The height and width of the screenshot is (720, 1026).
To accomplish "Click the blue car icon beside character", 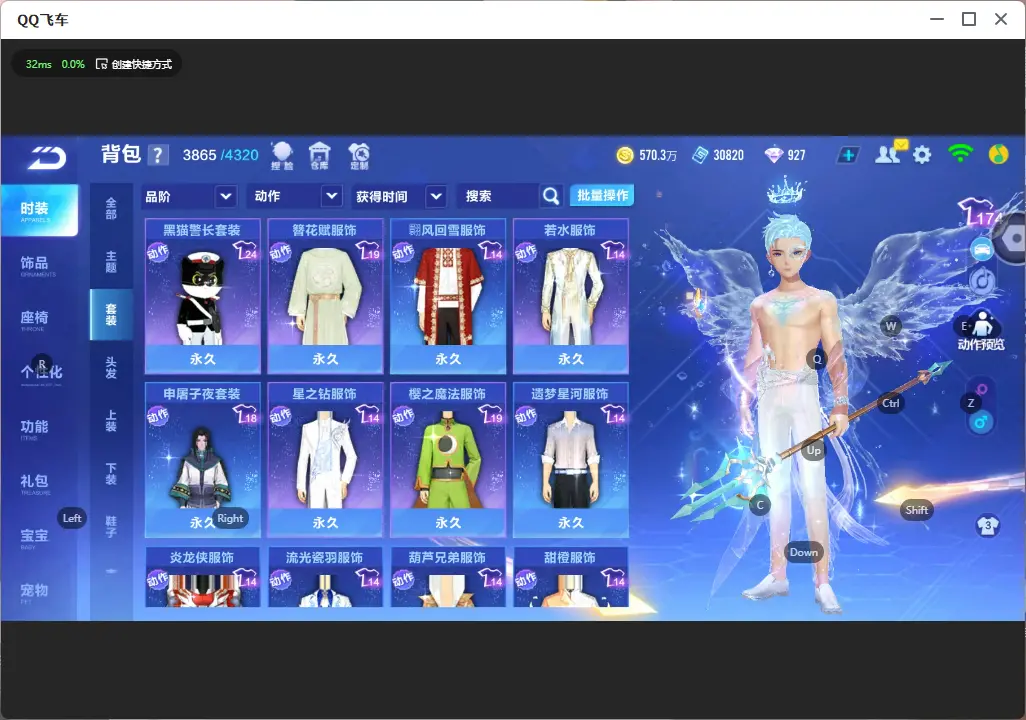I will 982,249.
